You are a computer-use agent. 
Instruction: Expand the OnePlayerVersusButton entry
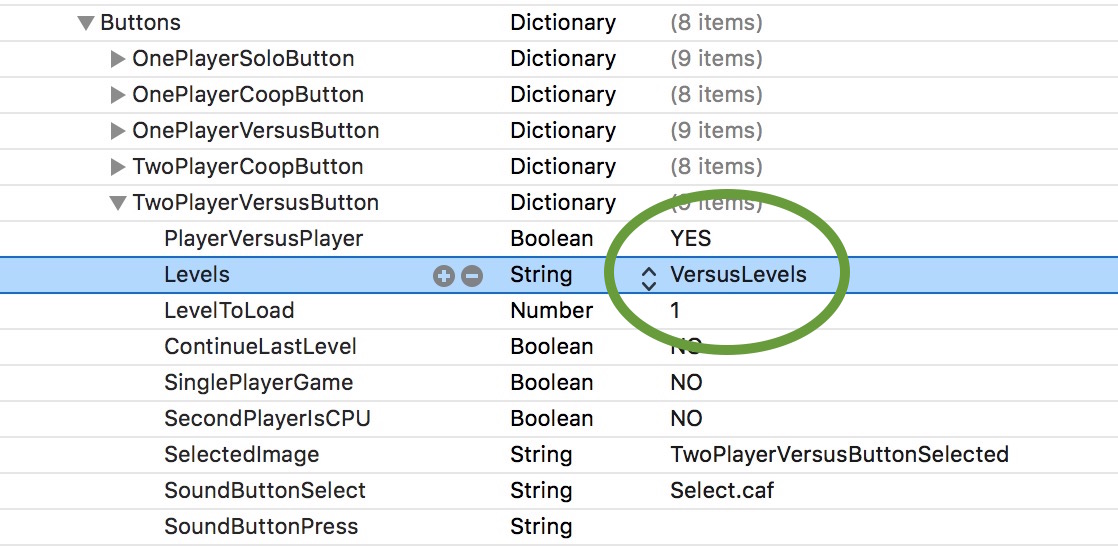(118, 131)
